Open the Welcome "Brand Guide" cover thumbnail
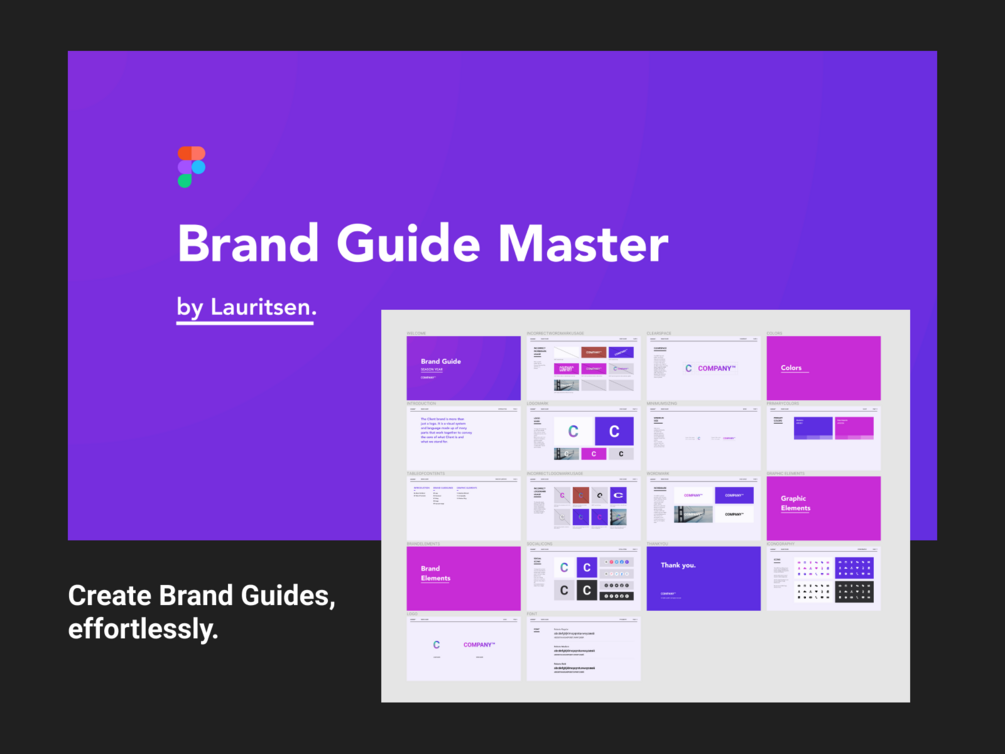This screenshot has width=1005, height=754. pyautogui.click(x=463, y=368)
